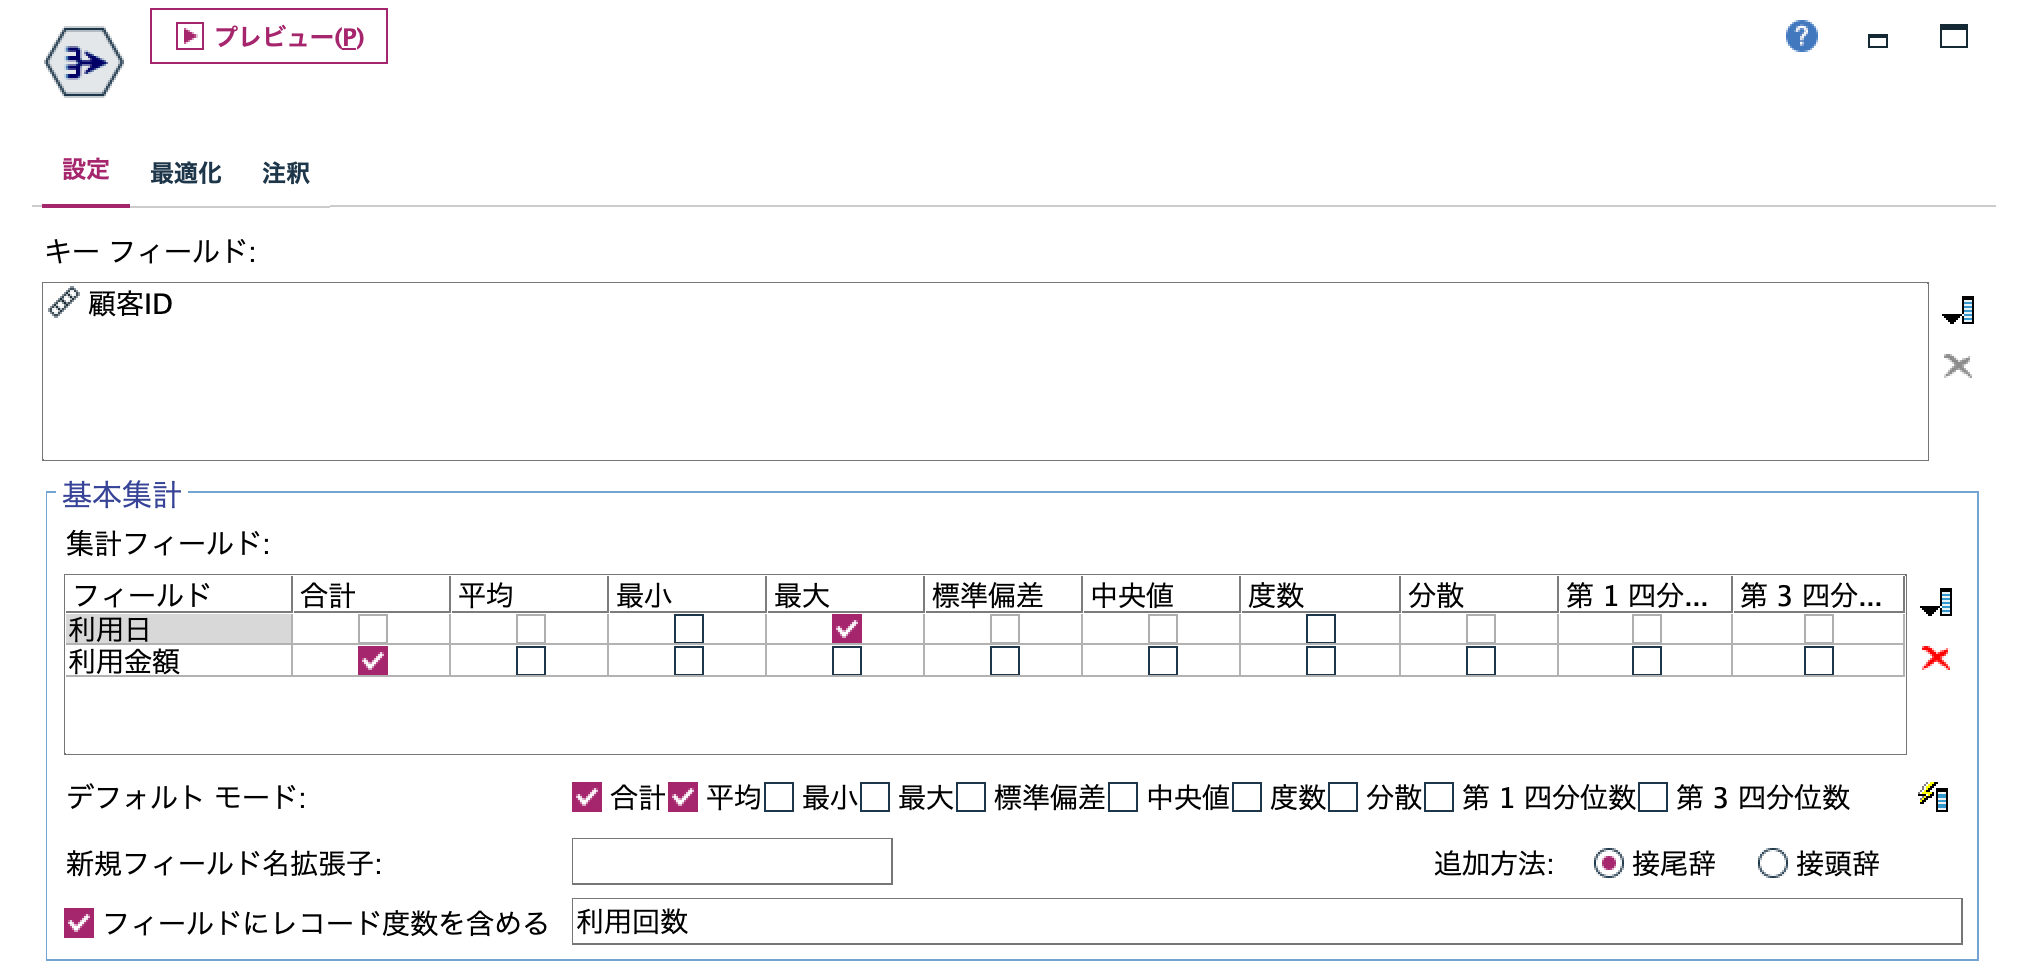Remove 顧客ID using the gray X icon
The width and height of the screenshot is (2020, 976).
point(1959,365)
